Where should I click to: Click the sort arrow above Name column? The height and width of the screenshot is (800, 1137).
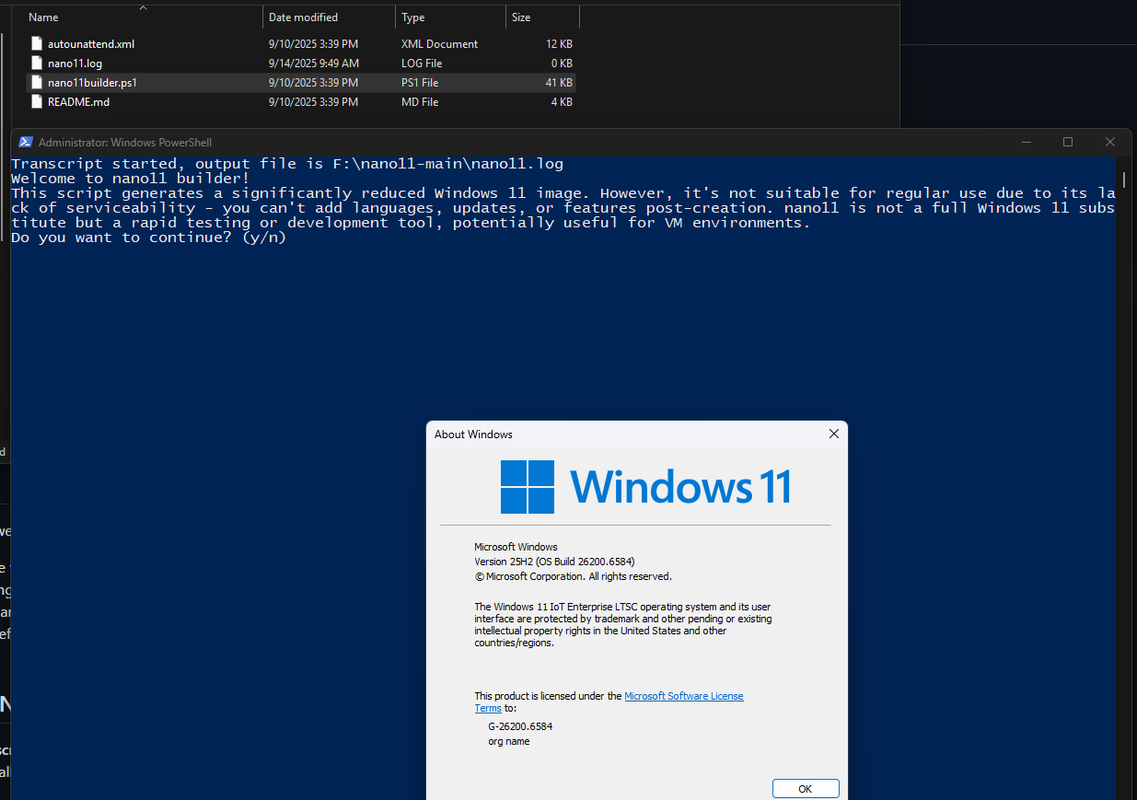coord(143,8)
